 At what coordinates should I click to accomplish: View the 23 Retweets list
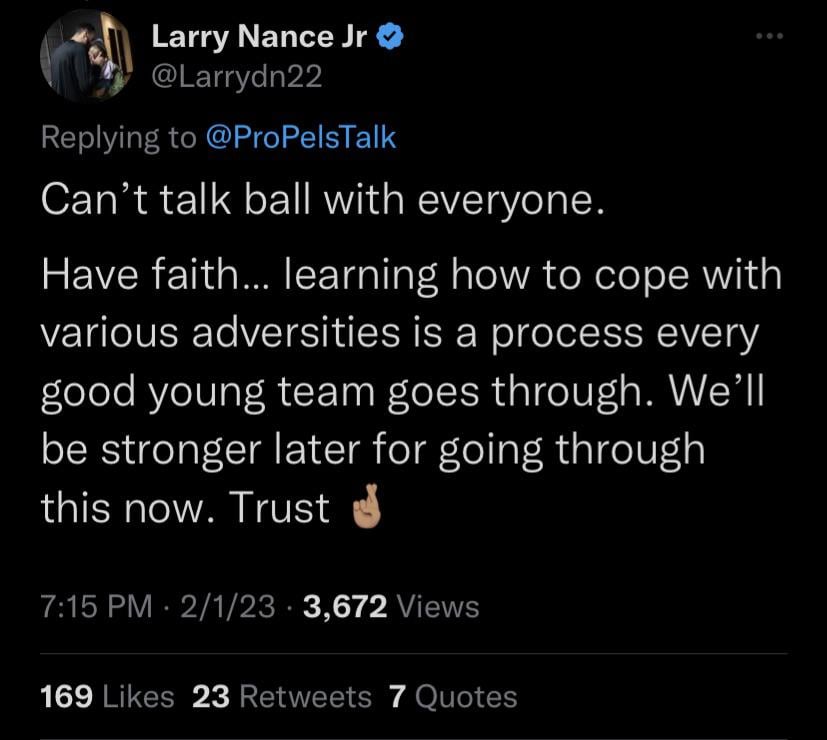click(281, 696)
